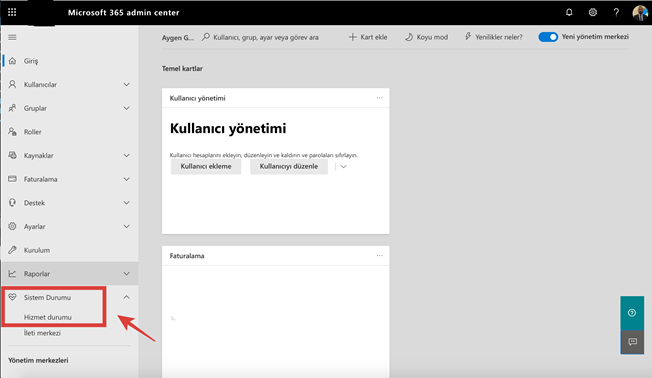Image resolution: width=652 pixels, height=378 pixels.
Task: Click the Raporlar chart icon
Action: click(12, 274)
